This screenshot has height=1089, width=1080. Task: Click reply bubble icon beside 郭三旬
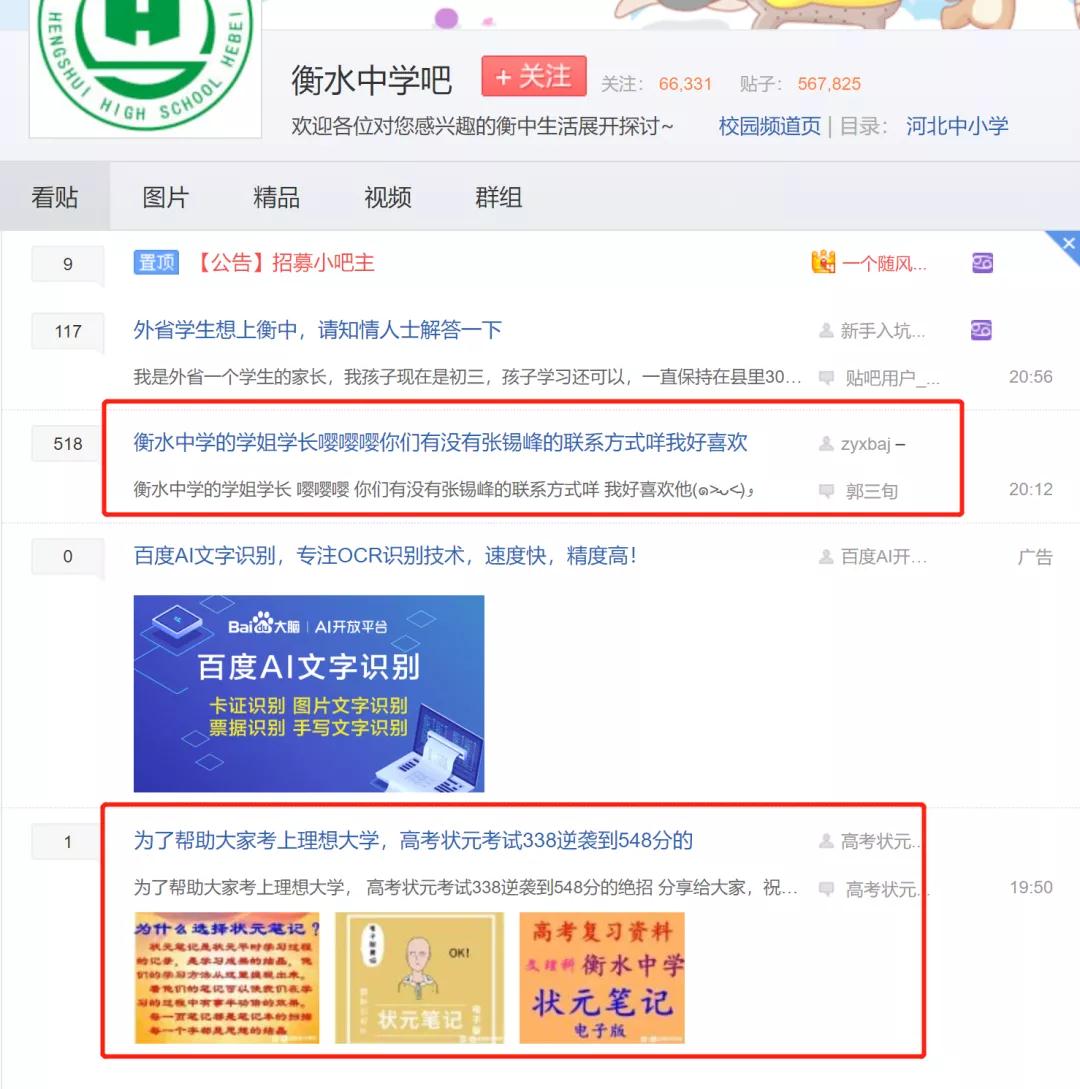(826, 491)
